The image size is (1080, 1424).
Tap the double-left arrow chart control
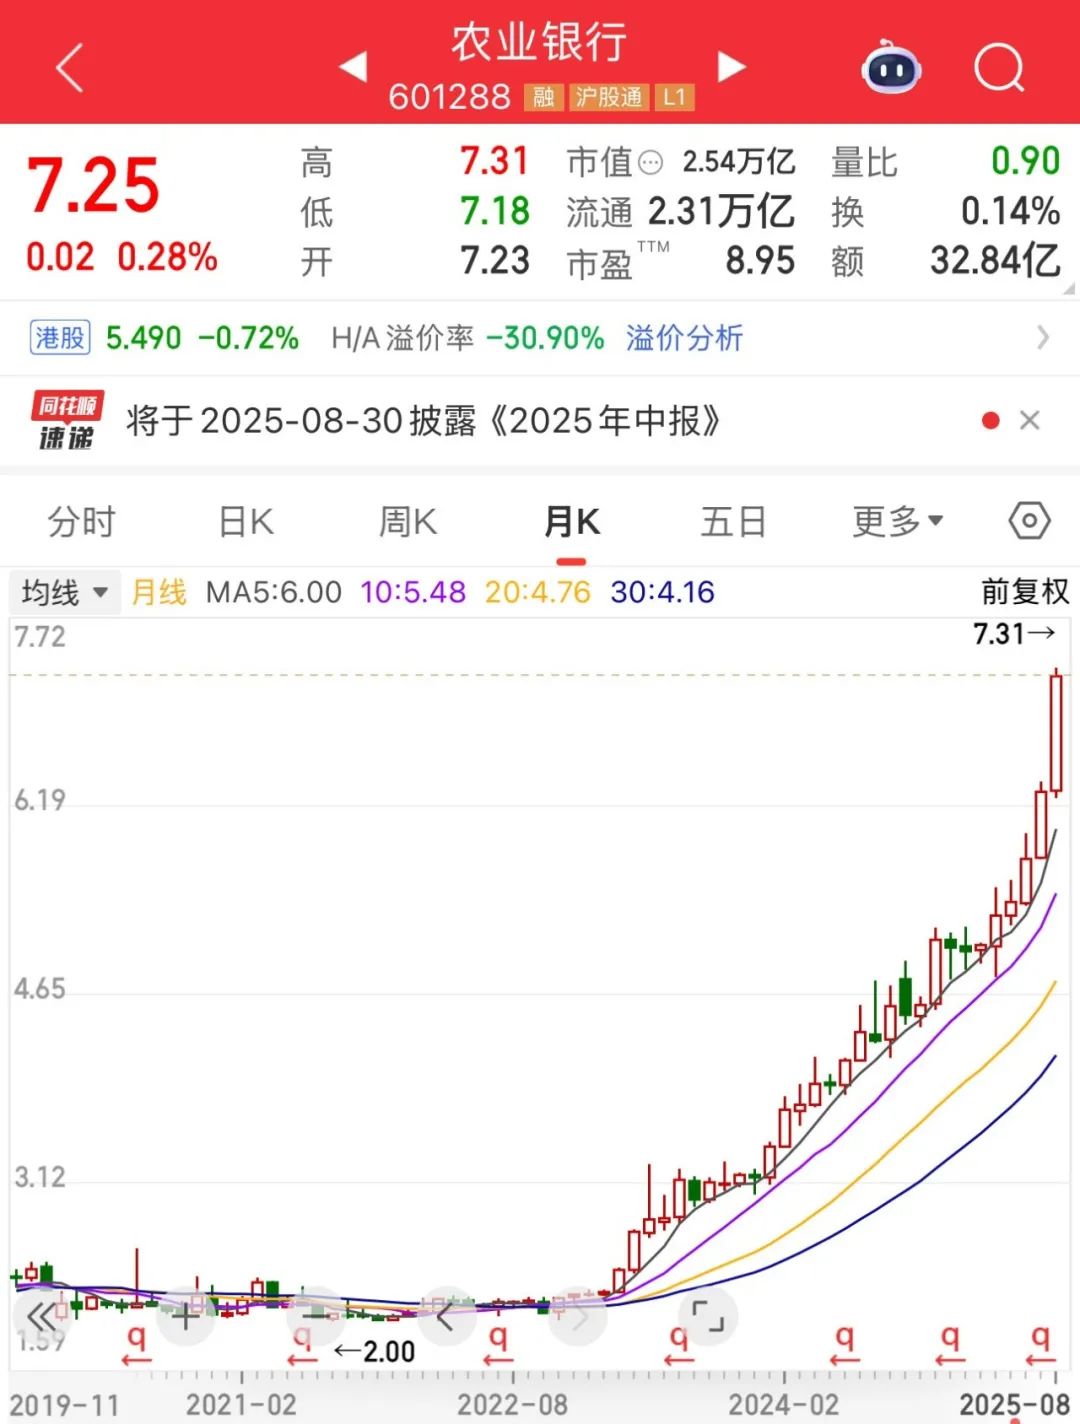pos(42,1316)
